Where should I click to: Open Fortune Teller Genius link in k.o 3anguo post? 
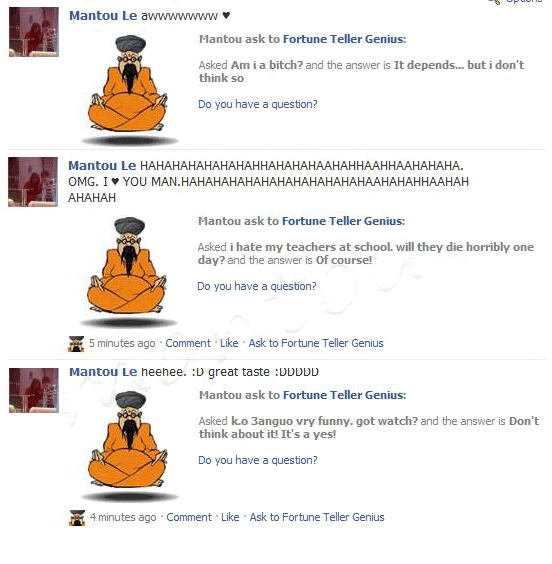(345, 395)
